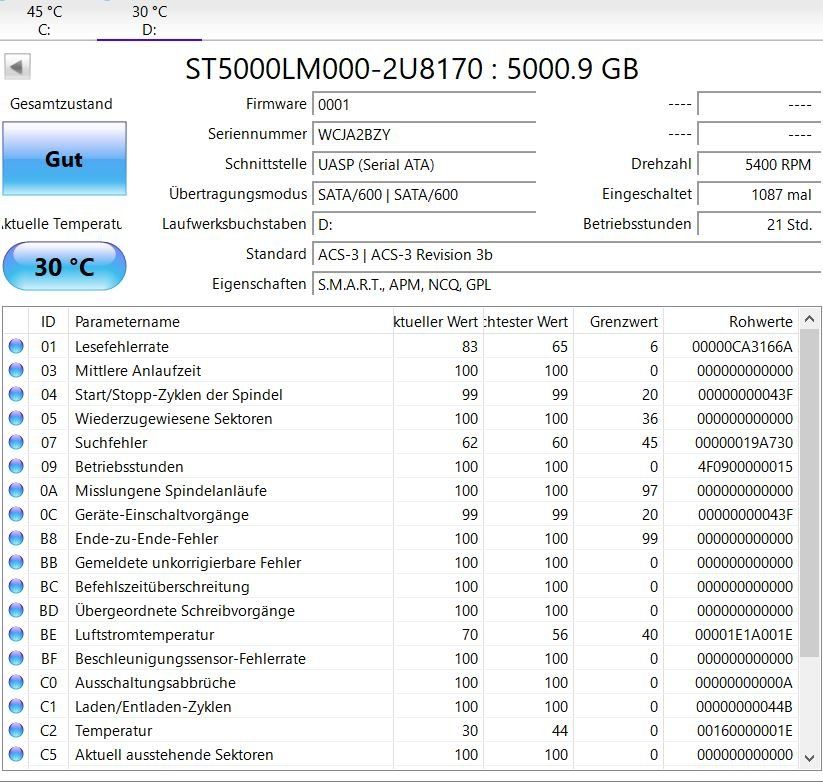Switch to the C: drive tab
Image resolution: width=823 pixels, height=782 pixels.
(45, 20)
